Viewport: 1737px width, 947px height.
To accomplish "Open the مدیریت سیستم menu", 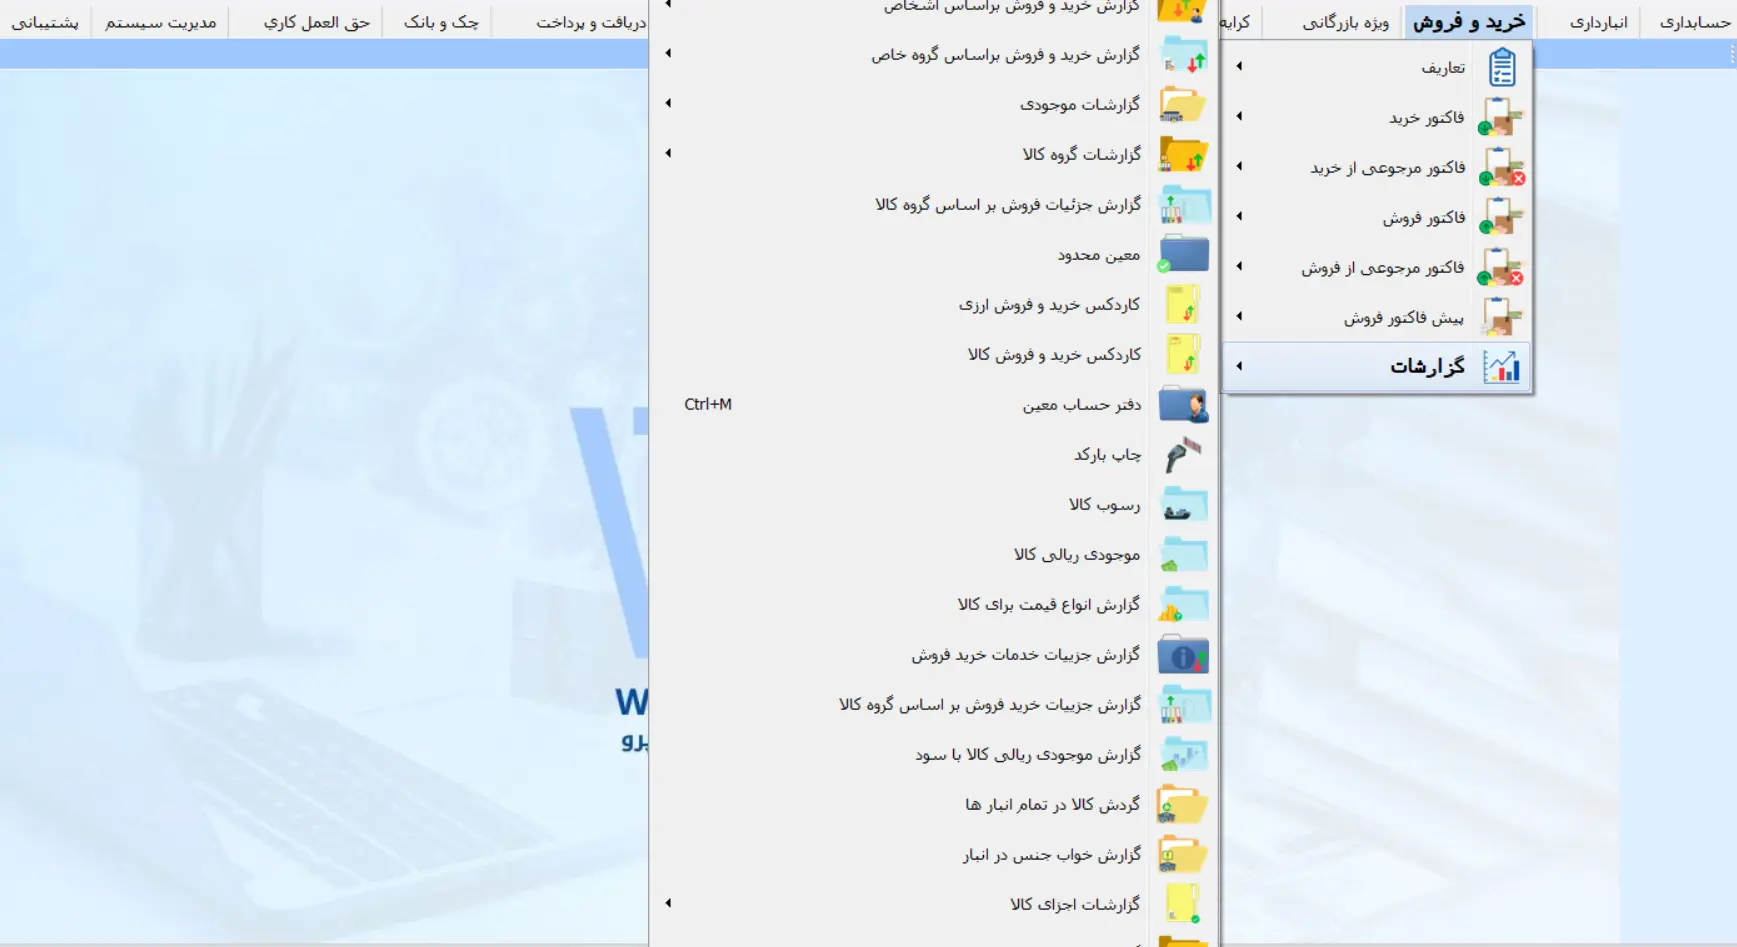I will (x=160, y=22).
